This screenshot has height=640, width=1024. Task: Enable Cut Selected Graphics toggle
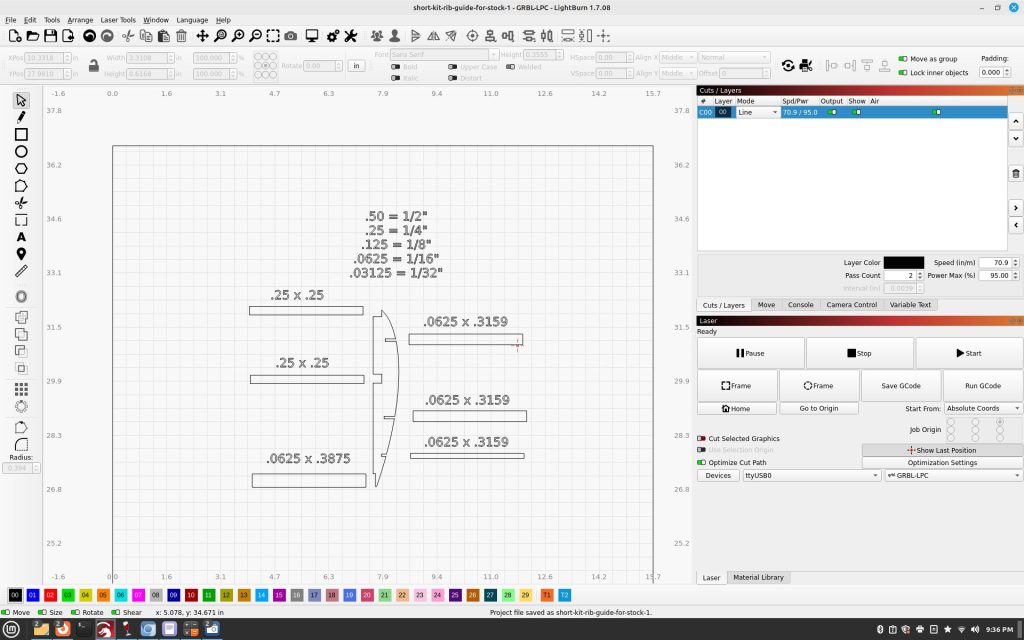pos(702,438)
